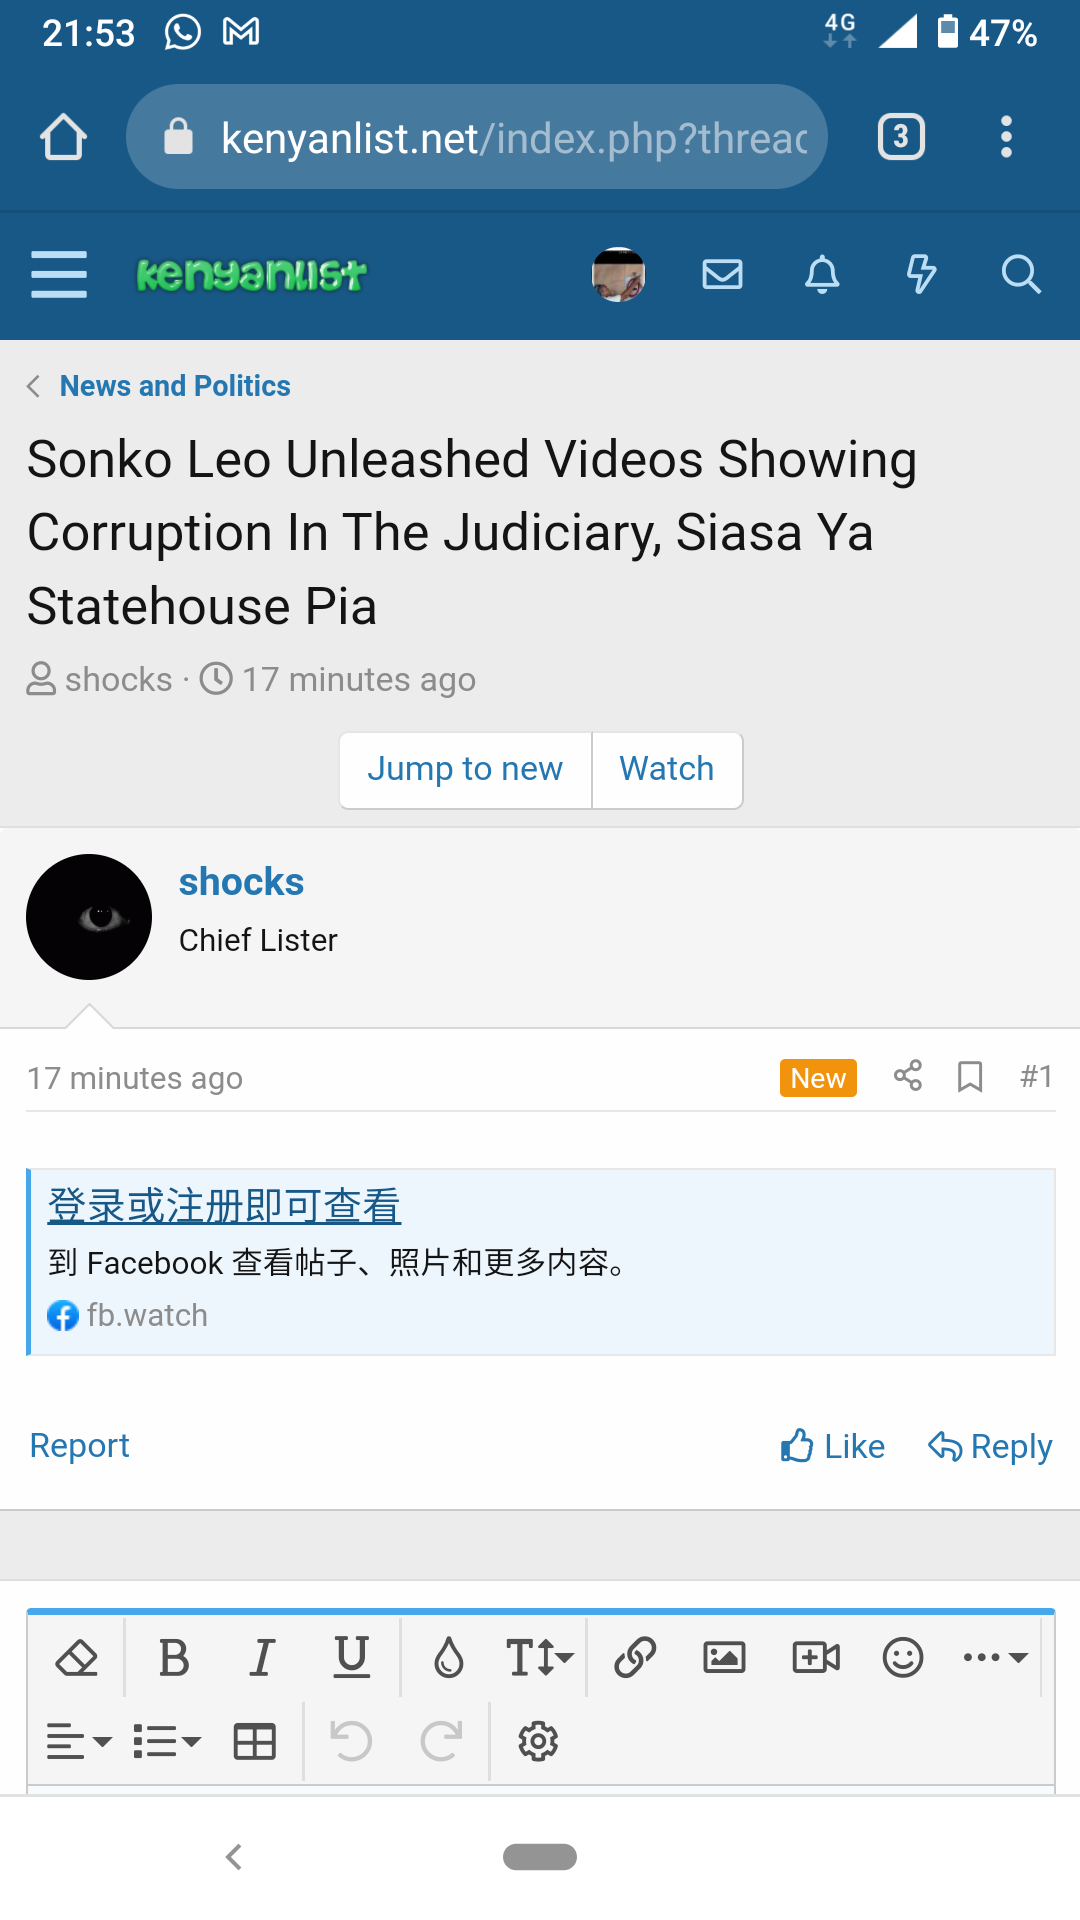Open the inbox envelope icon

722,274
